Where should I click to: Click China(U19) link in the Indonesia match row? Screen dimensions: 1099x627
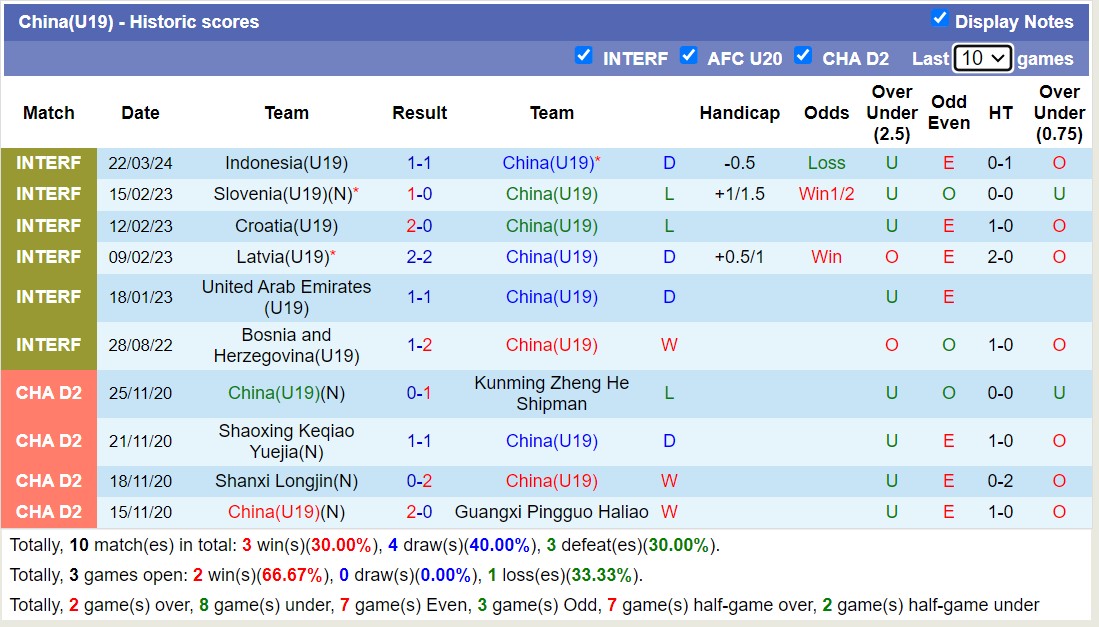click(x=549, y=163)
